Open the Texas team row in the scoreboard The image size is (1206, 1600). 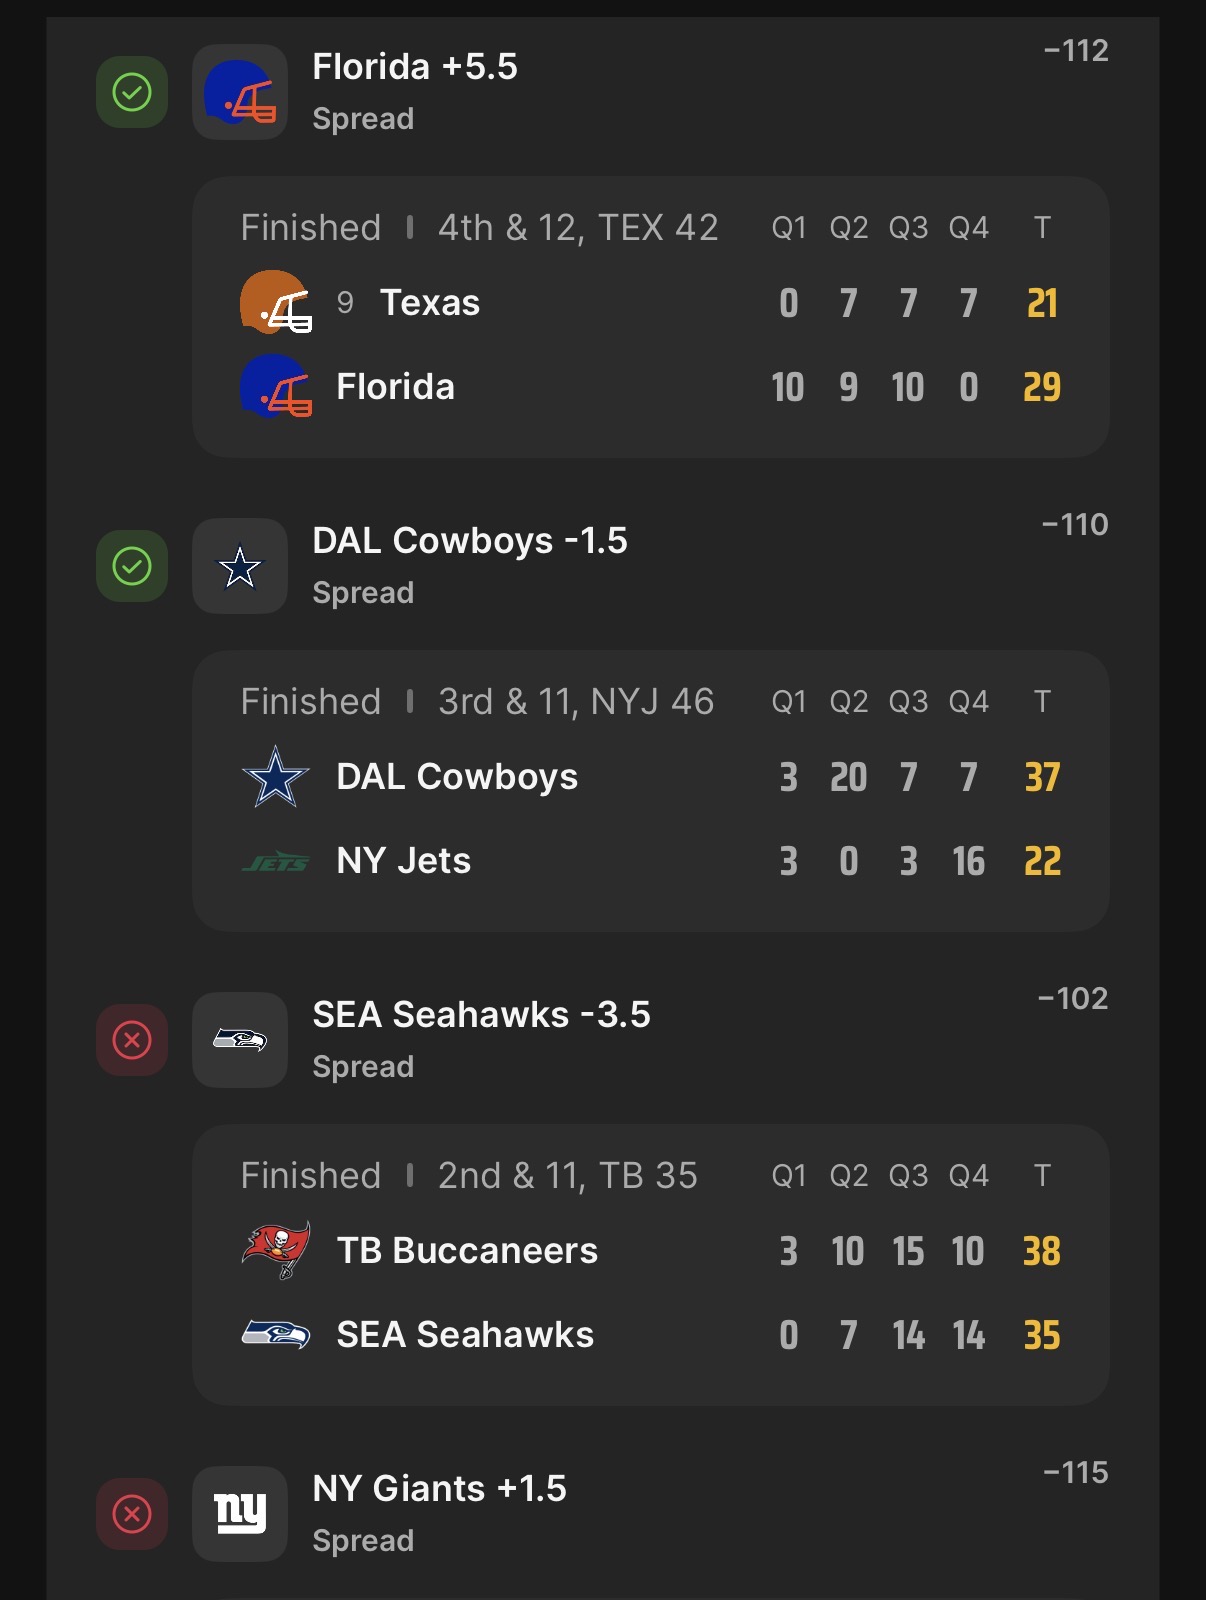[x=430, y=303]
